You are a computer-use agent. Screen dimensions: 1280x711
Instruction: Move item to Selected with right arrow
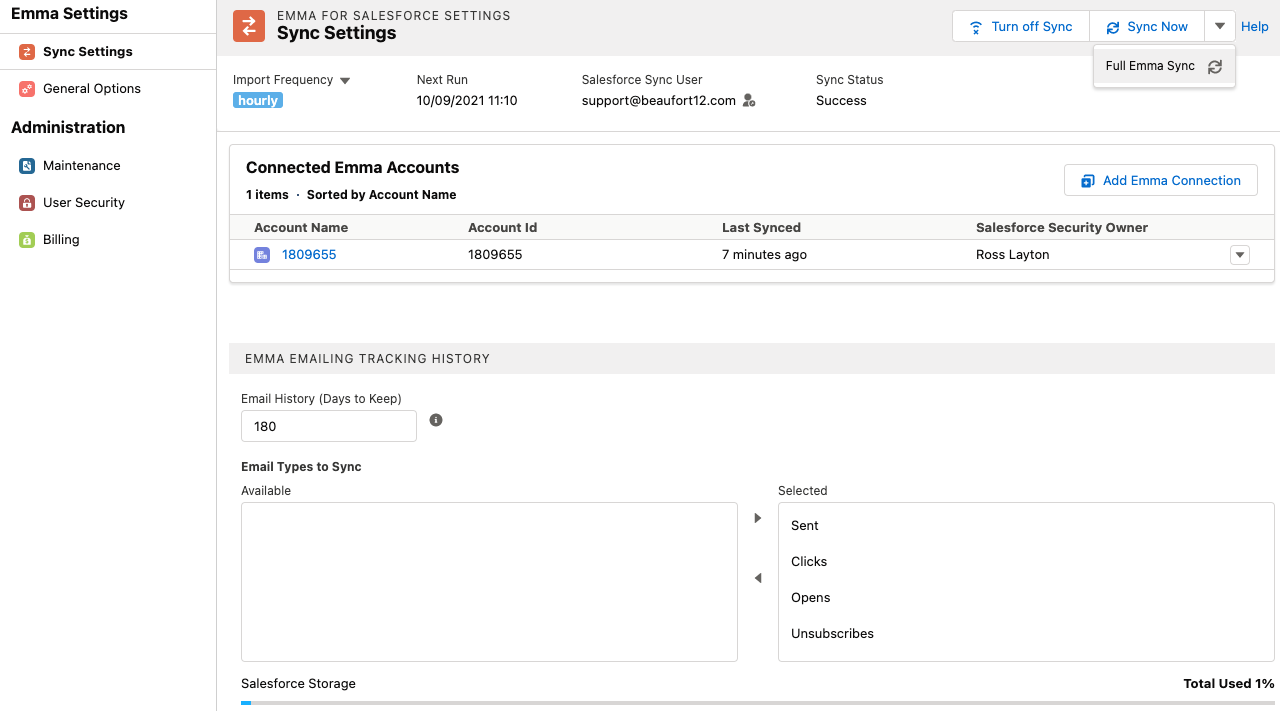(758, 518)
